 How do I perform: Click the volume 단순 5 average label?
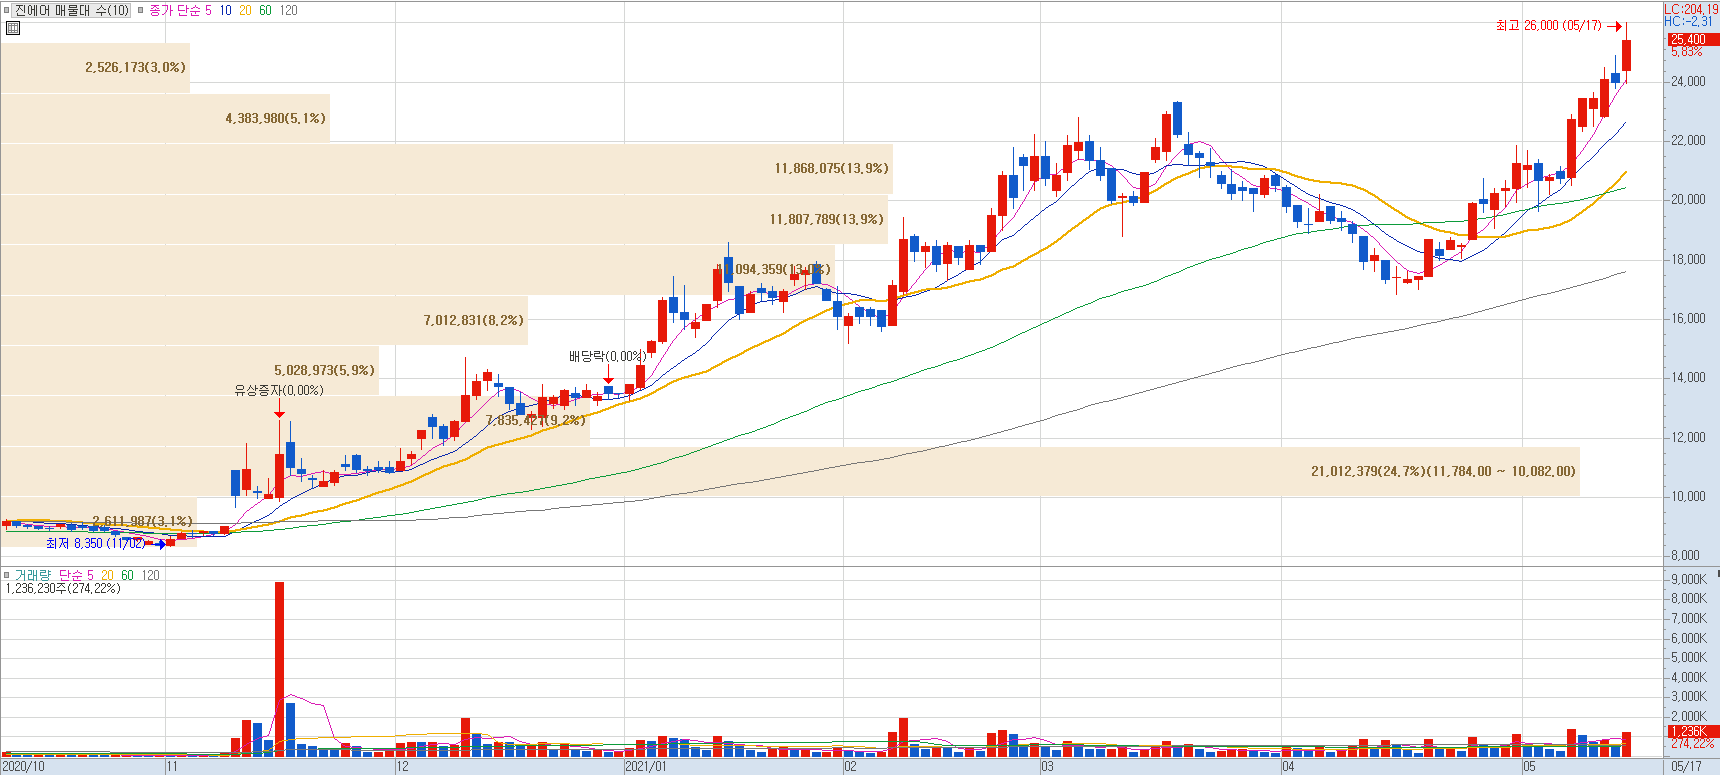pyautogui.click(x=76, y=575)
